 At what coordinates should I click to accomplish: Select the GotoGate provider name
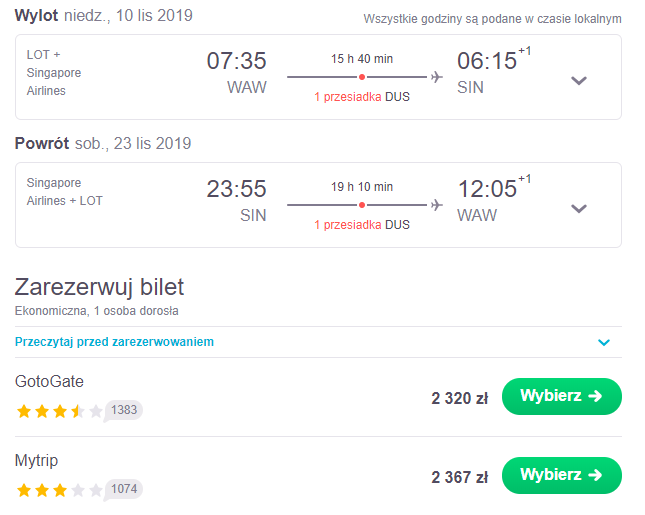(x=49, y=382)
